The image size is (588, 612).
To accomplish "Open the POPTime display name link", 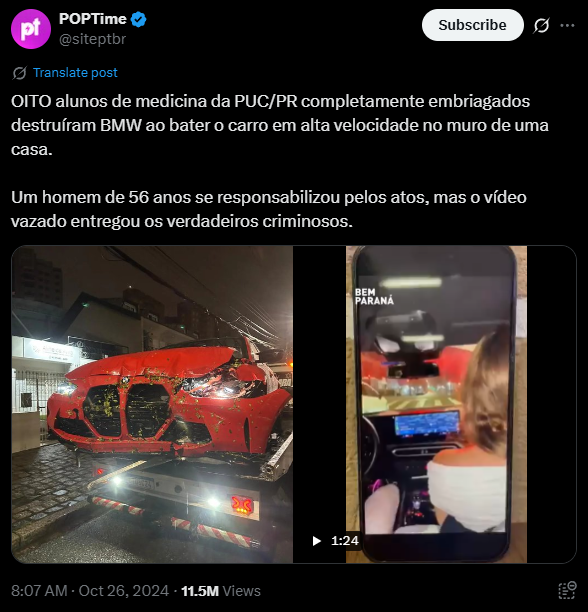I will [x=92, y=19].
